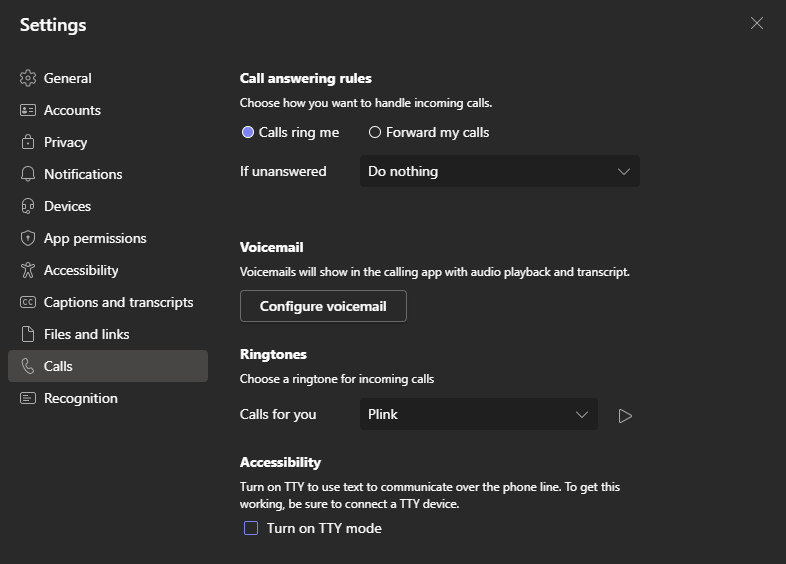Click the 'Choose a ringtone for incoming calls' text
The image size is (786, 564).
[x=337, y=379]
